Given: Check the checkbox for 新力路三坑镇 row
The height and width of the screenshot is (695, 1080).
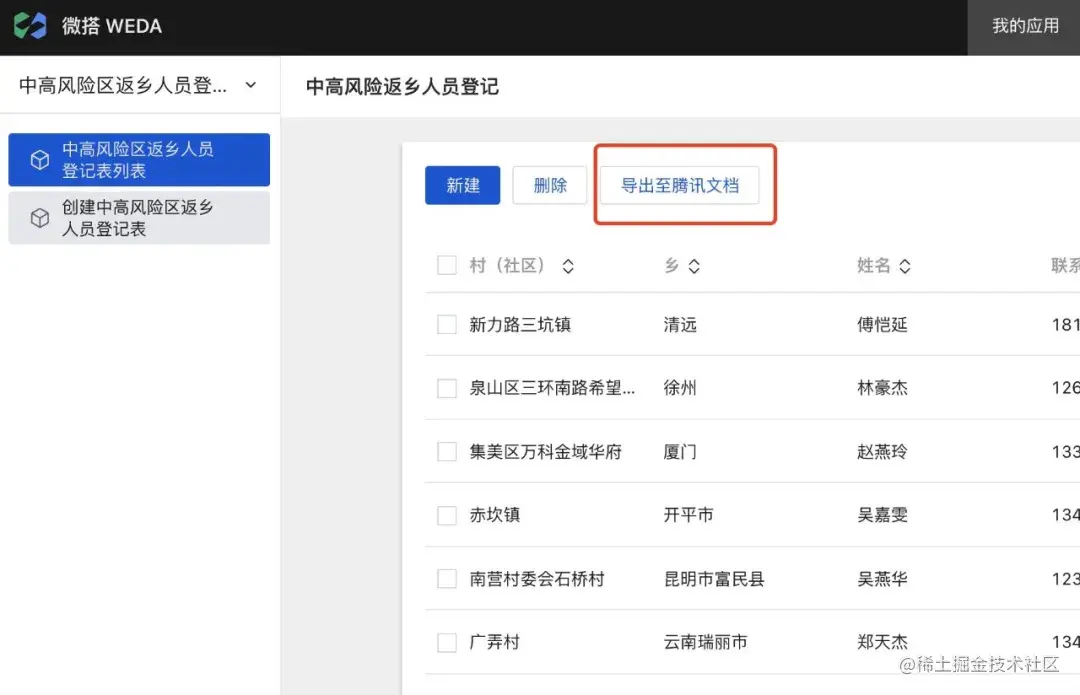Looking at the screenshot, I should [x=446, y=324].
